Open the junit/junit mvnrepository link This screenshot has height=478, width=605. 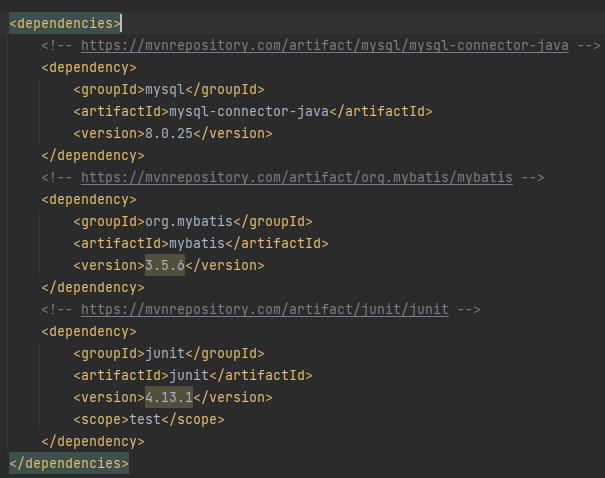[x=265, y=309]
